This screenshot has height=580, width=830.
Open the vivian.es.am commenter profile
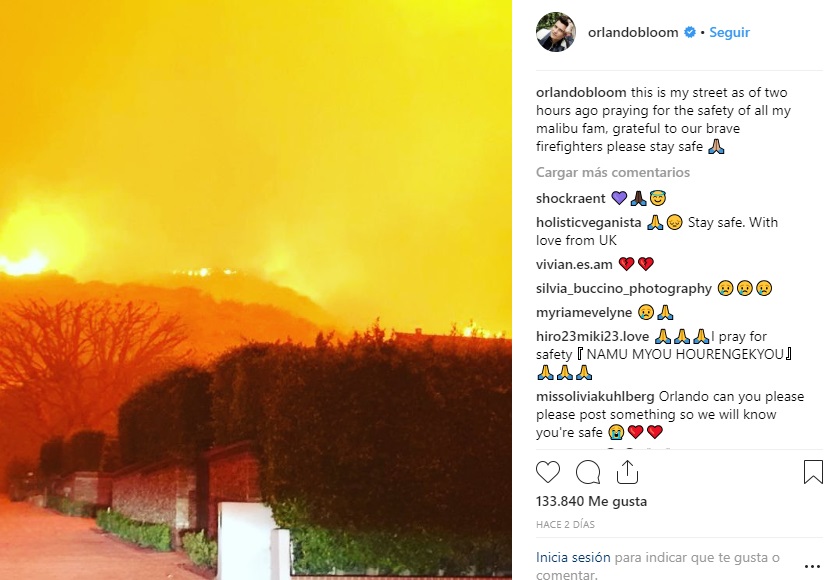point(574,264)
